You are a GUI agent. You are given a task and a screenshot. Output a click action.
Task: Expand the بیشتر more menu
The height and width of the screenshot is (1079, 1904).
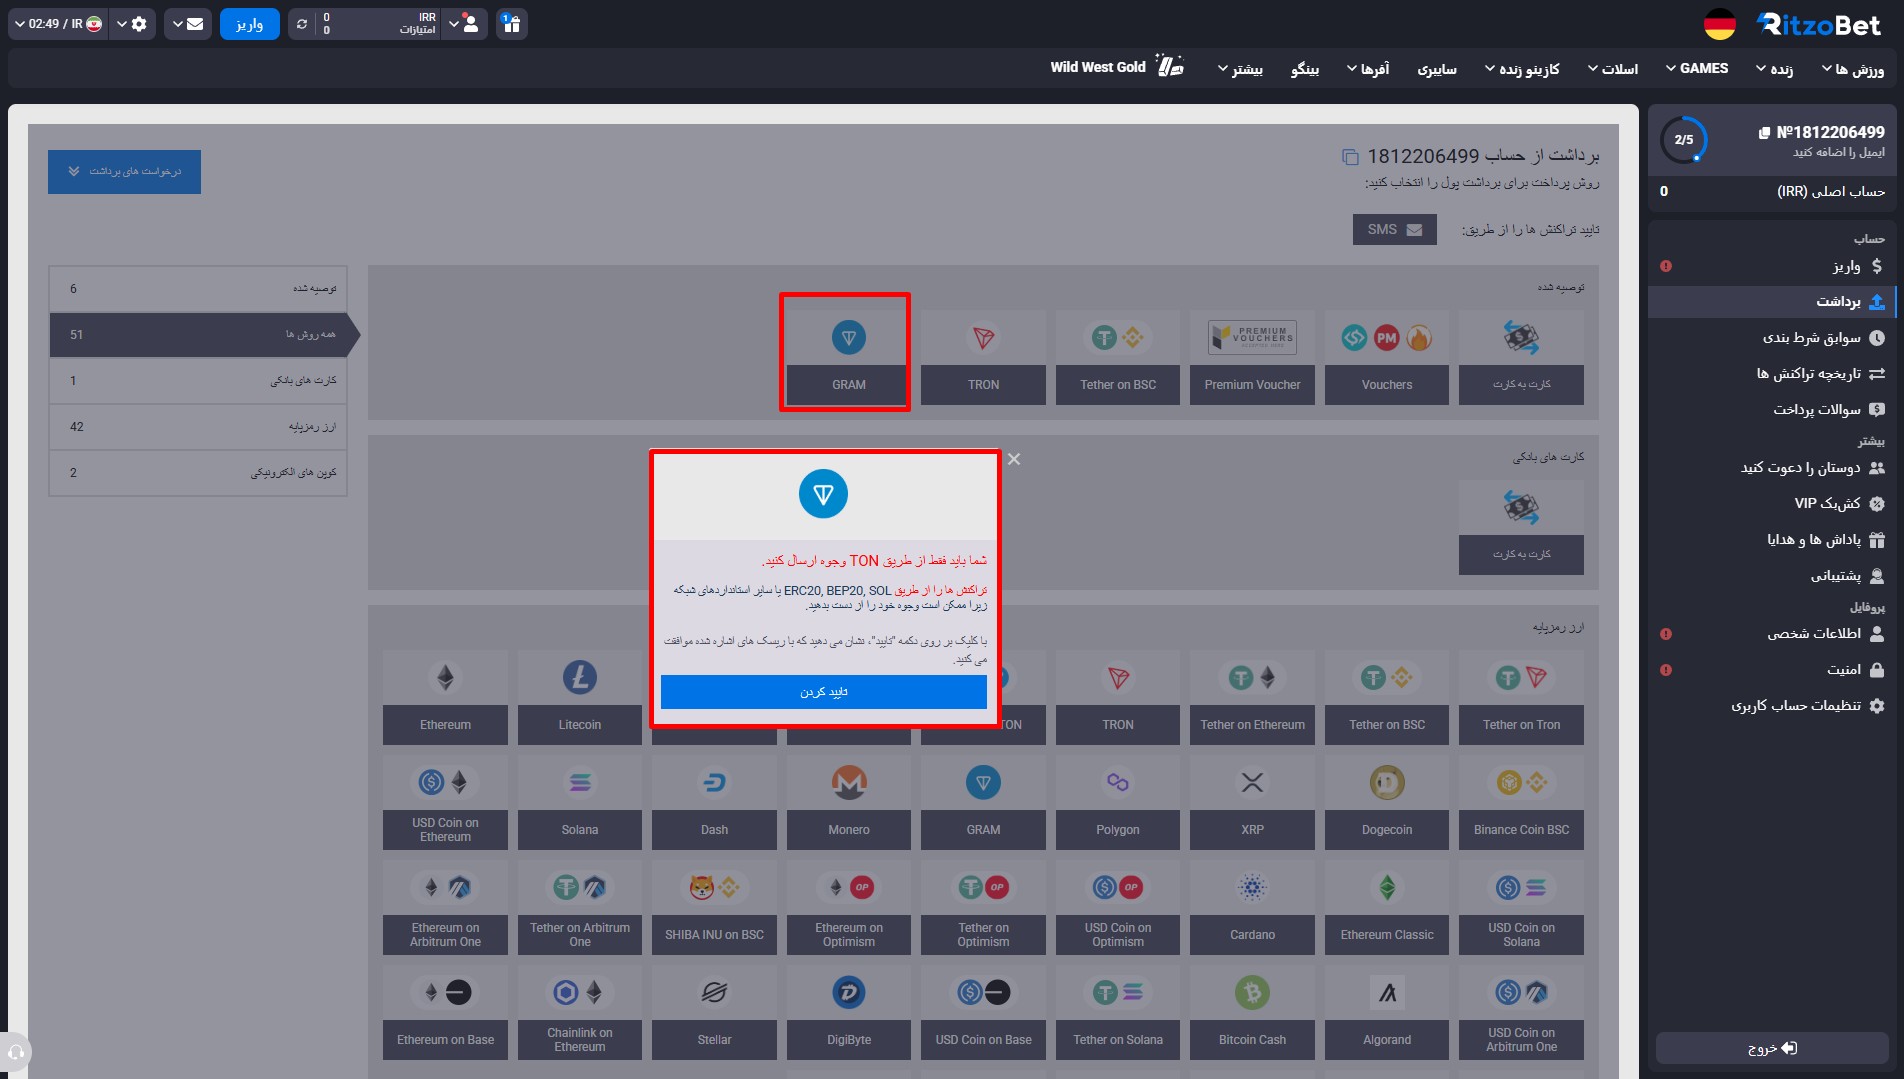pos(1240,69)
